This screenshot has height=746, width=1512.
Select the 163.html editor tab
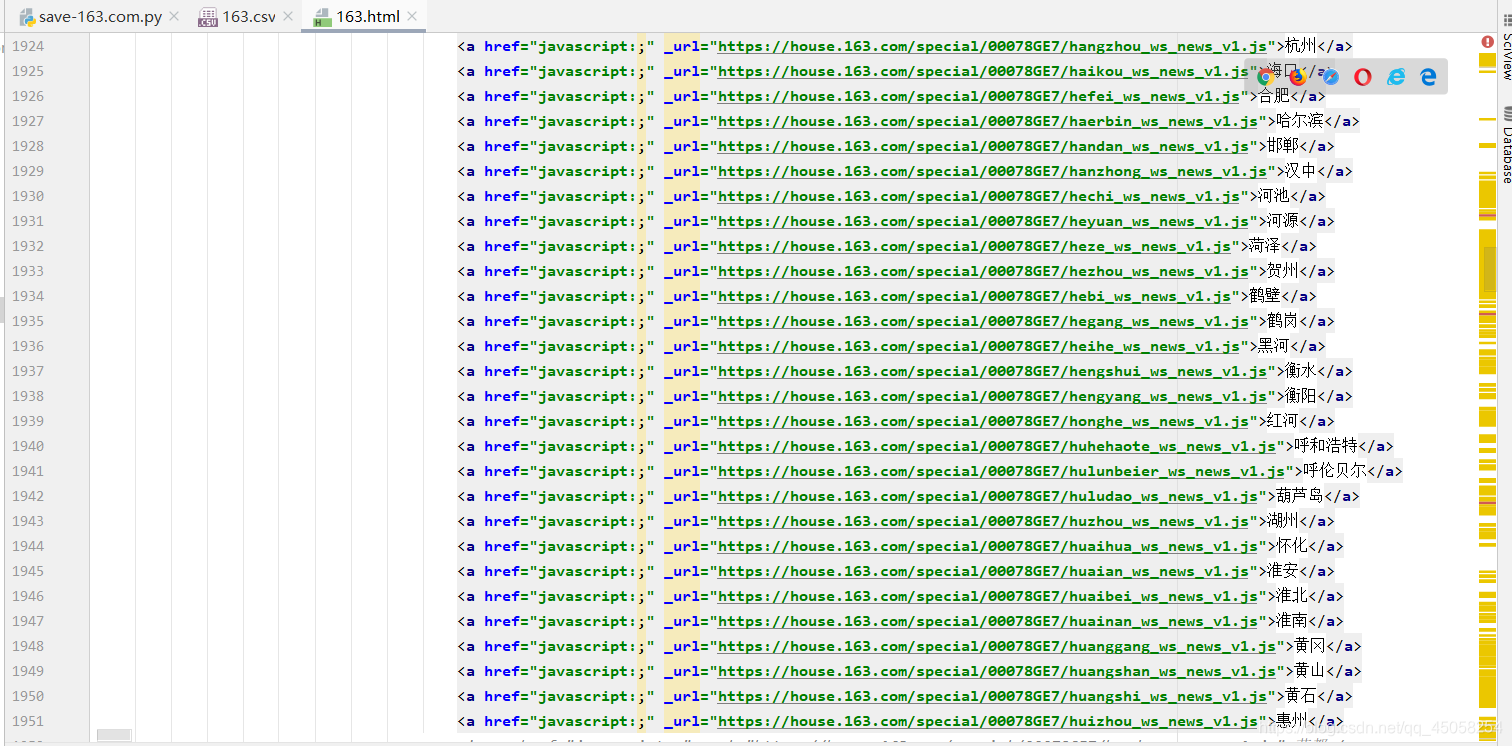tap(364, 17)
